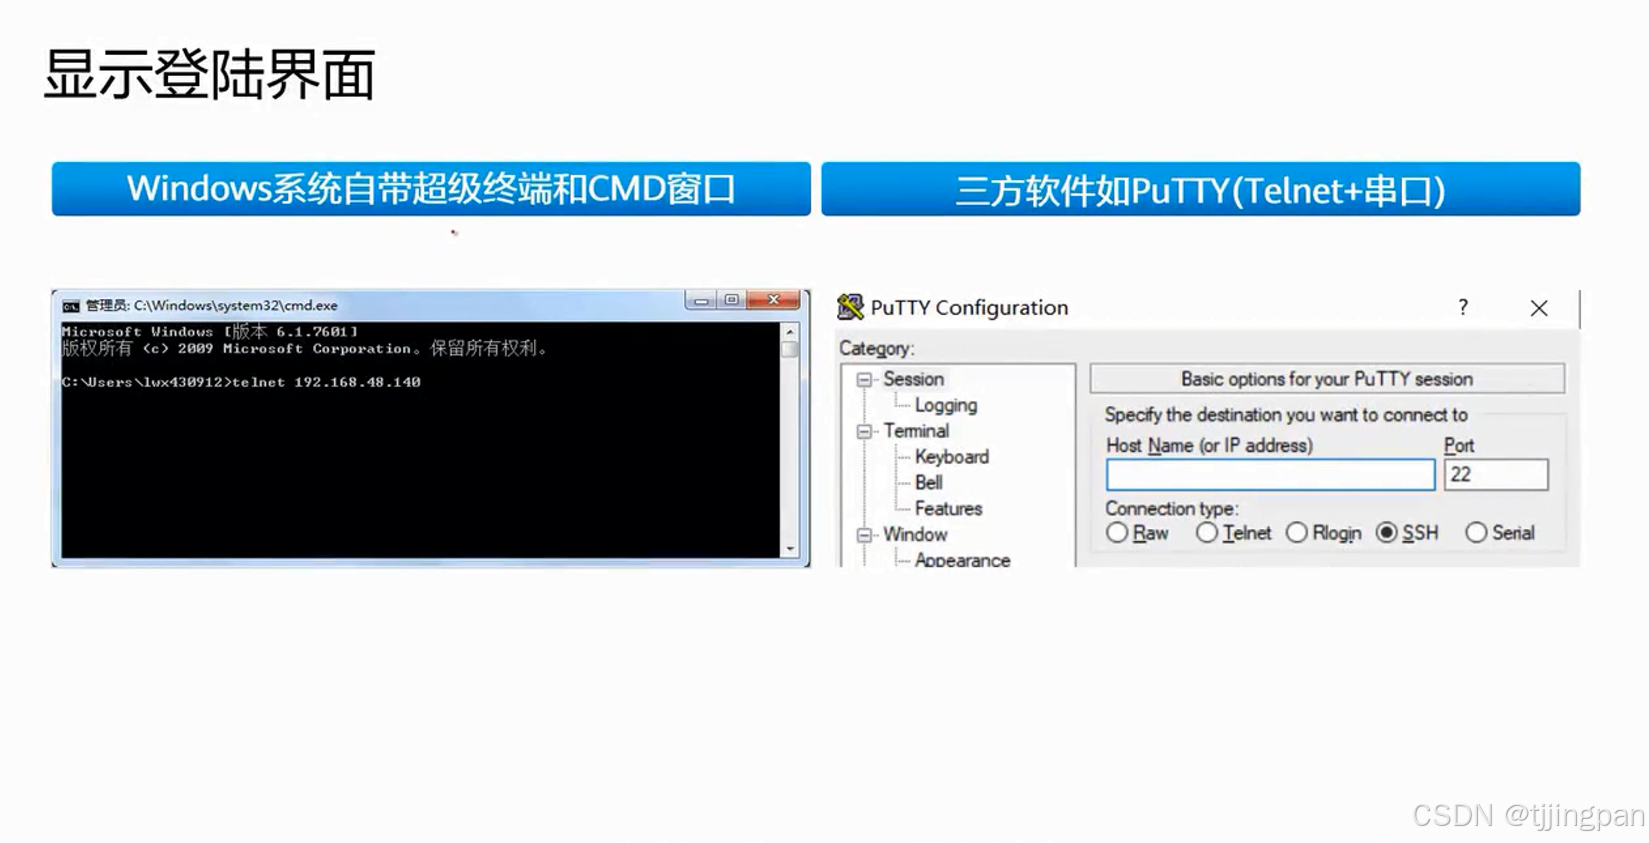Click the Category label in PuTTY
This screenshot has width=1649, height=843.
tap(877, 348)
